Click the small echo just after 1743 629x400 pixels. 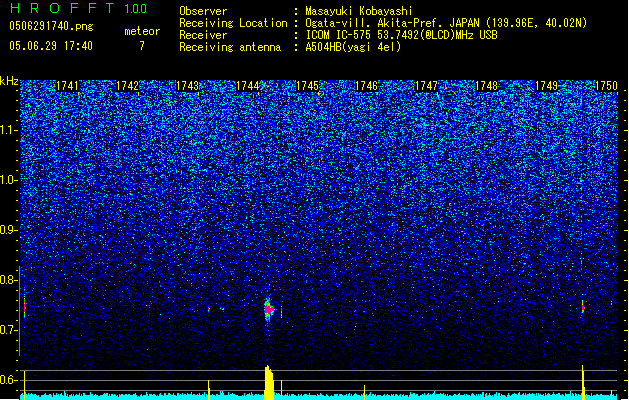click(x=209, y=309)
